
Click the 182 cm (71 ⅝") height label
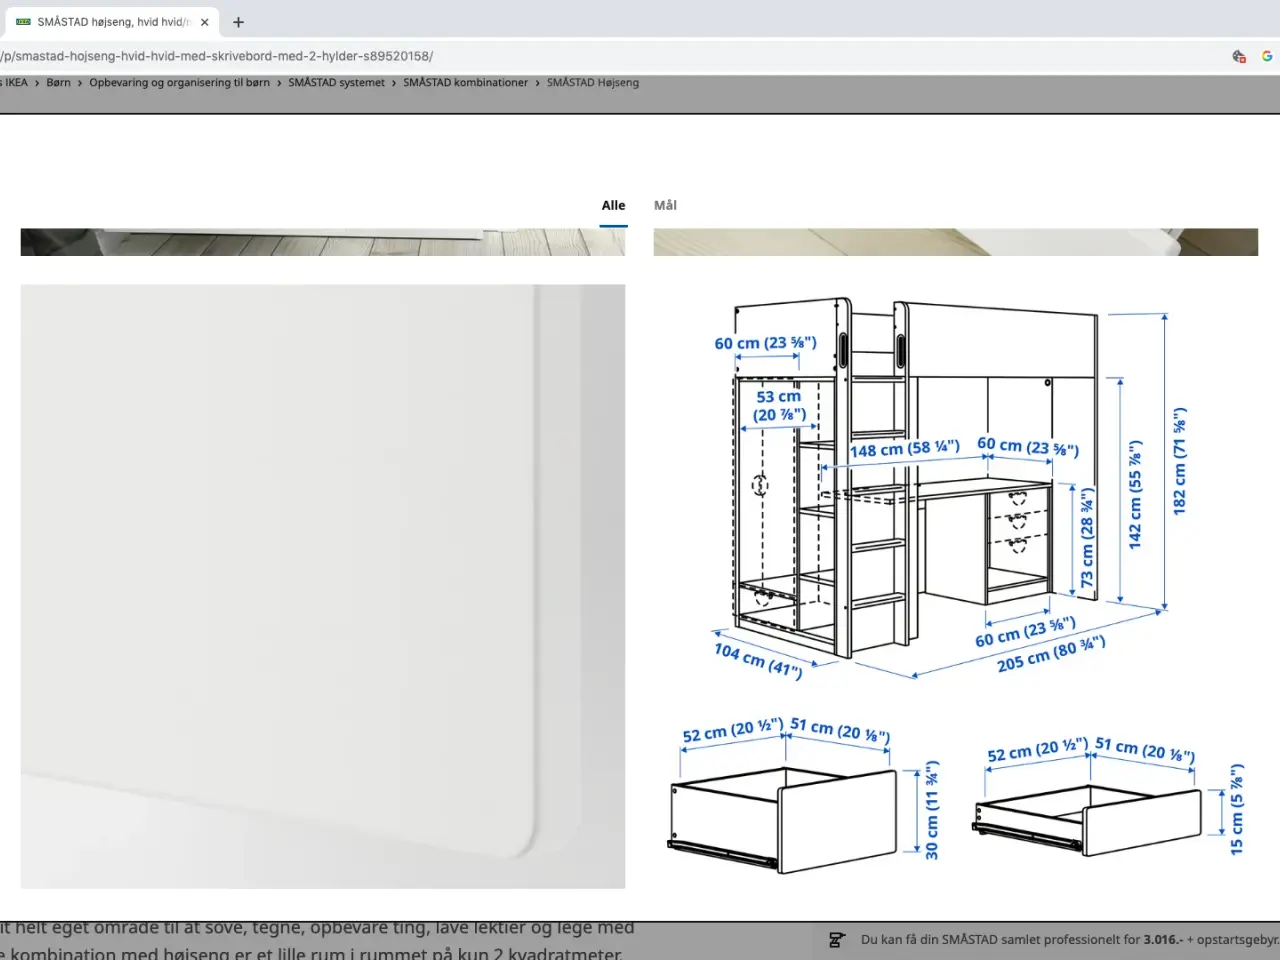click(x=1180, y=461)
